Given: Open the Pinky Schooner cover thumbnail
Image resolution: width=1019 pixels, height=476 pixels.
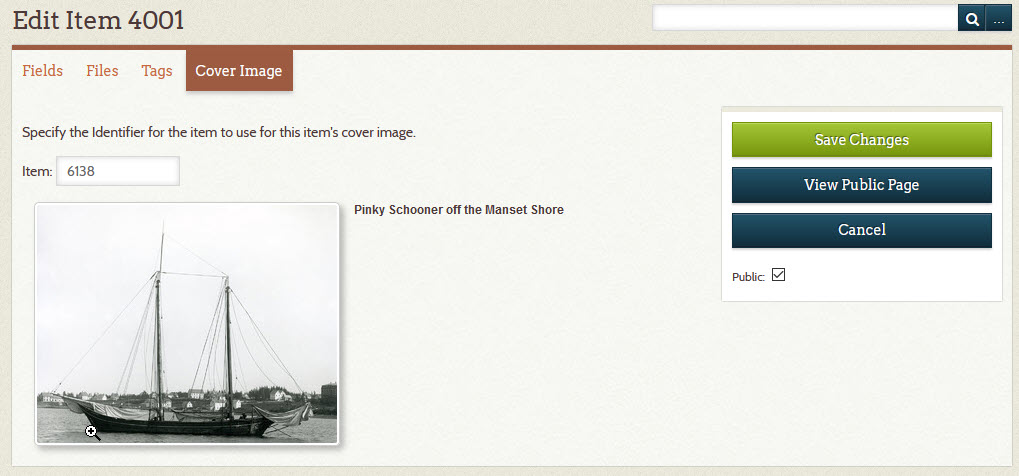Looking at the screenshot, I should (x=187, y=324).
